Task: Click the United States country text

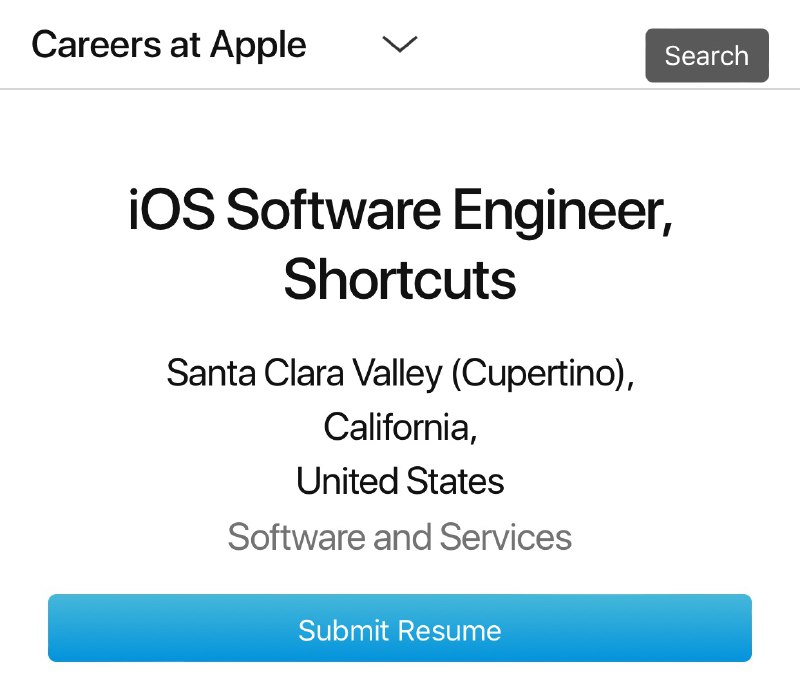Action: (x=400, y=481)
